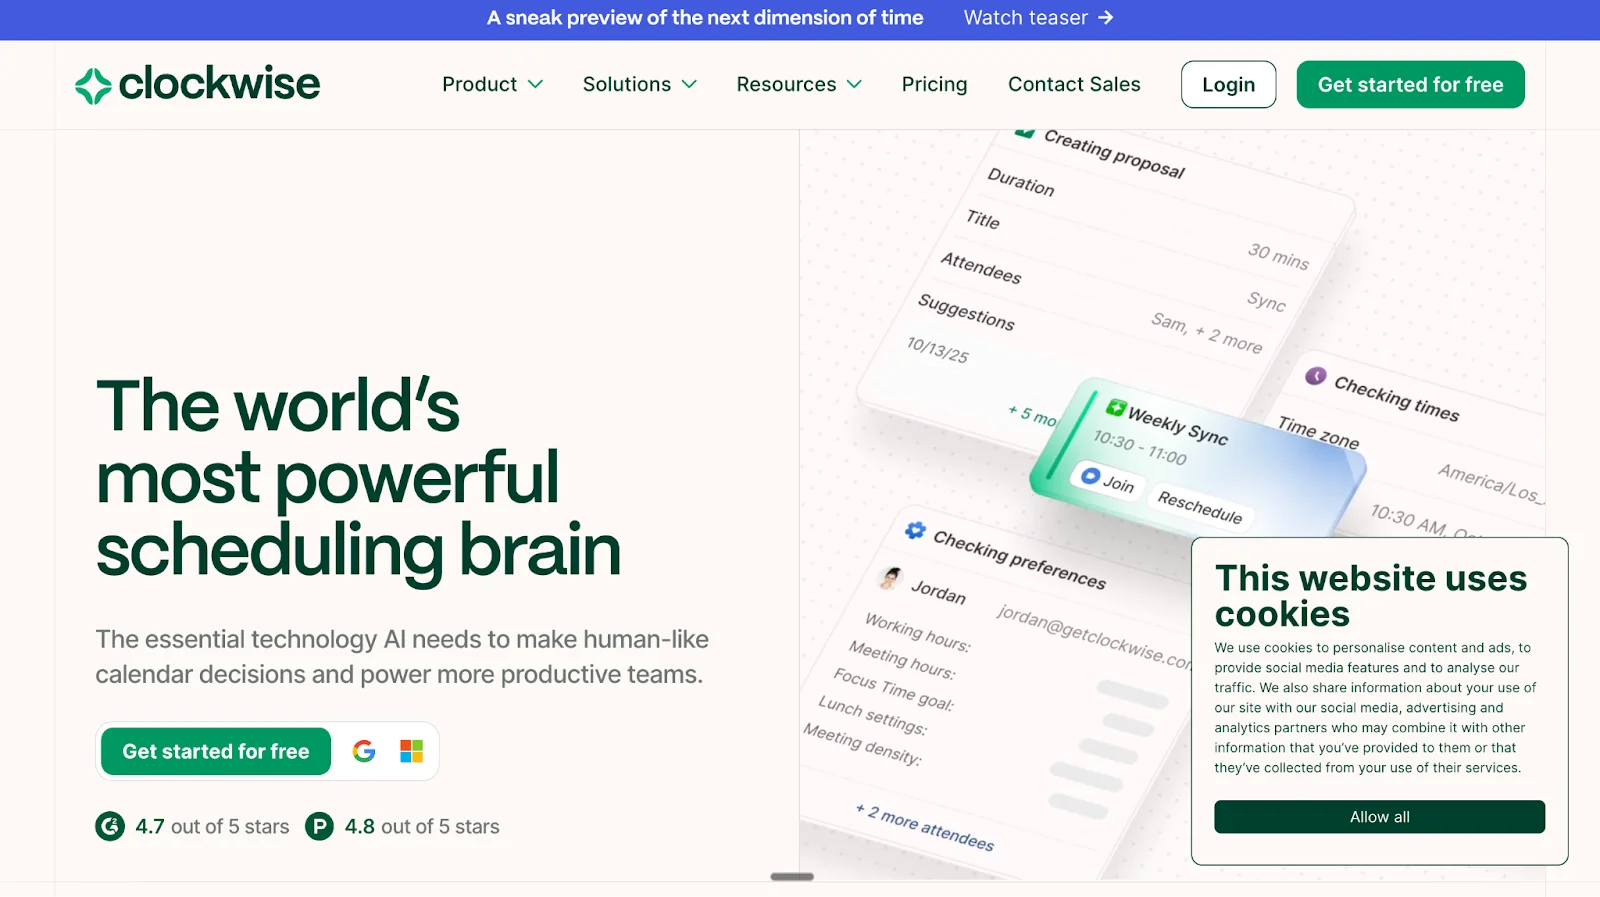Click the Clockwise logo icon
Viewport: 1600px width, 897px height.
coord(93,86)
